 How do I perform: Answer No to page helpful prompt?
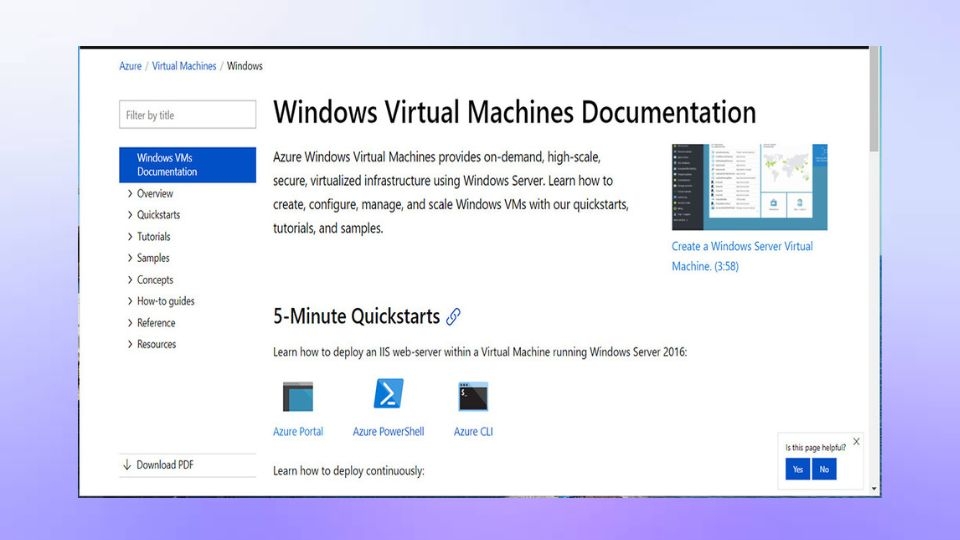(824, 470)
